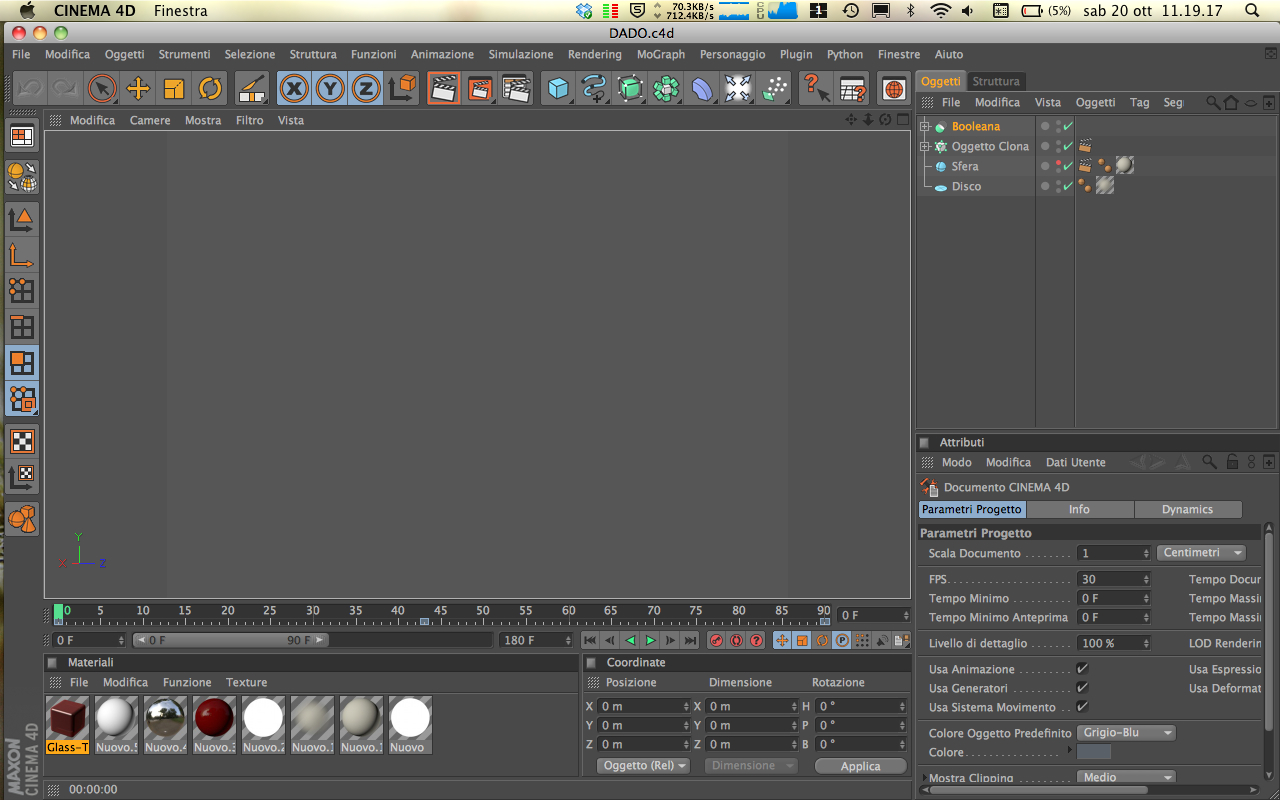1280x800 pixels.
Task: Click Finestra in the macOS menu bar
Action: (x=181, y=11)
